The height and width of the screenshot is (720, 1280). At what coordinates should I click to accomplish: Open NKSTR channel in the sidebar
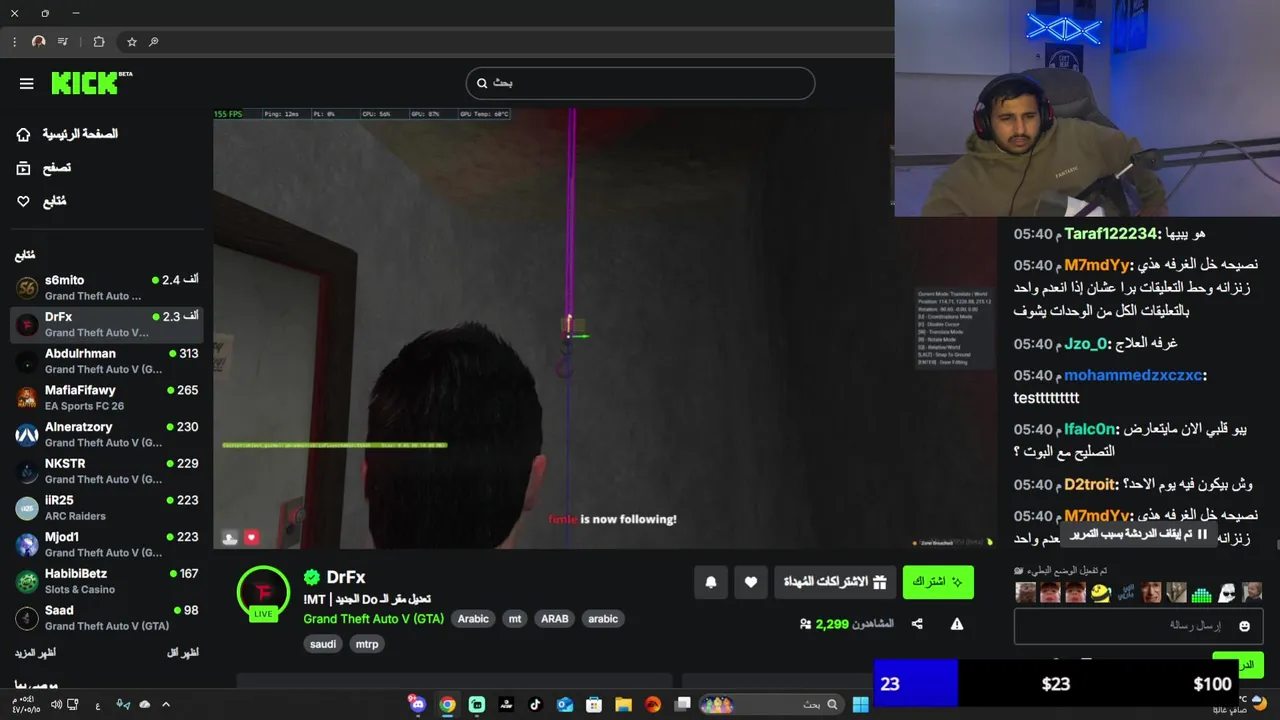pos(107,471)
